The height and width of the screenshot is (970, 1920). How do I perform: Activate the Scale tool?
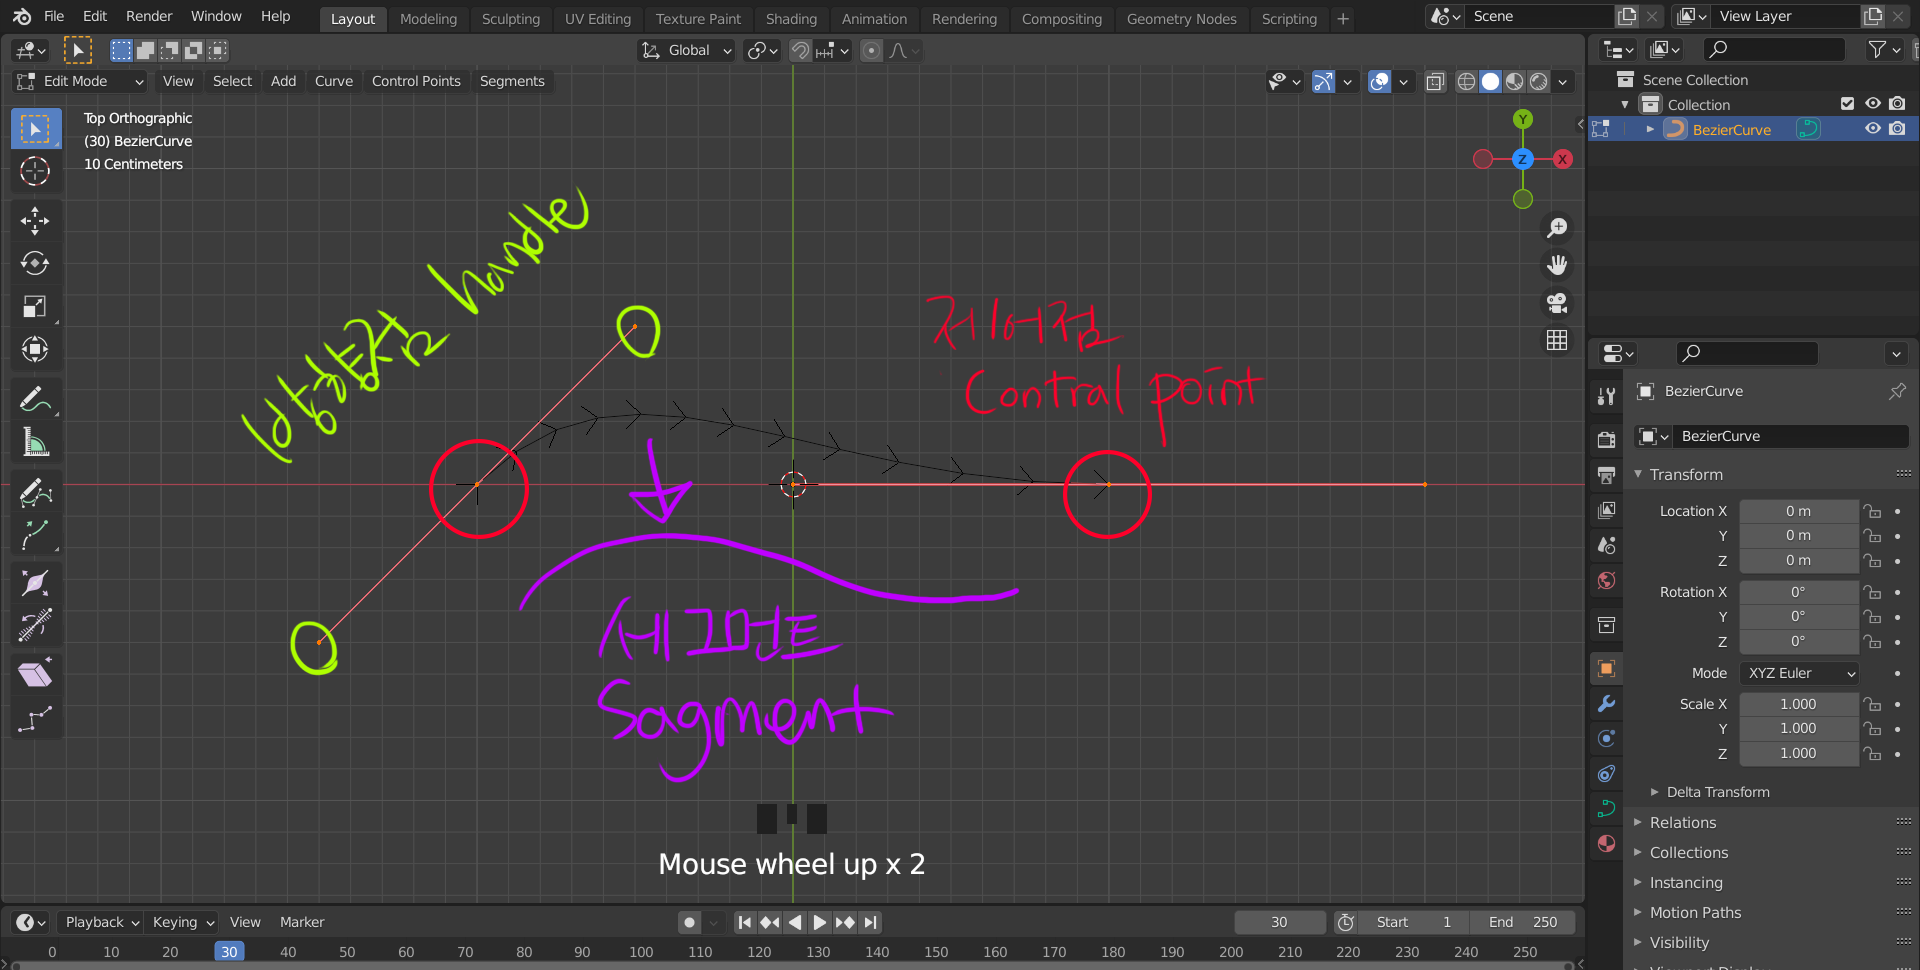coord(35,306)
